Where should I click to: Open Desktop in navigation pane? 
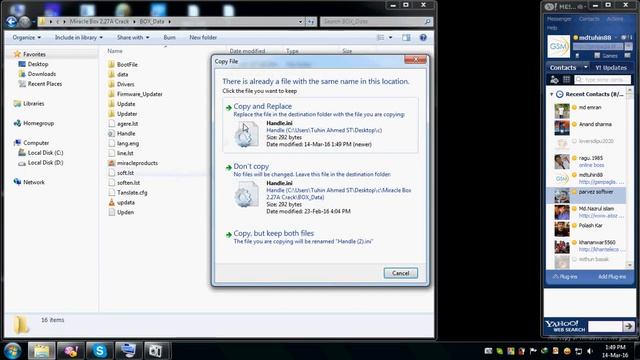[x=38, y=64]
